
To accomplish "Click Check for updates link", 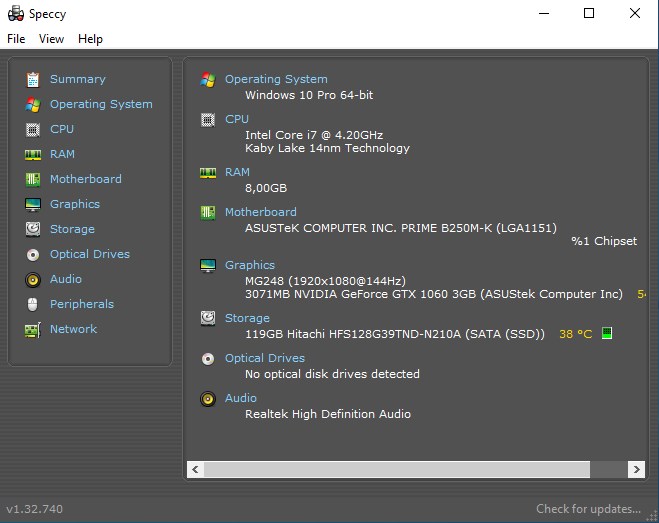I will point(588,509).
